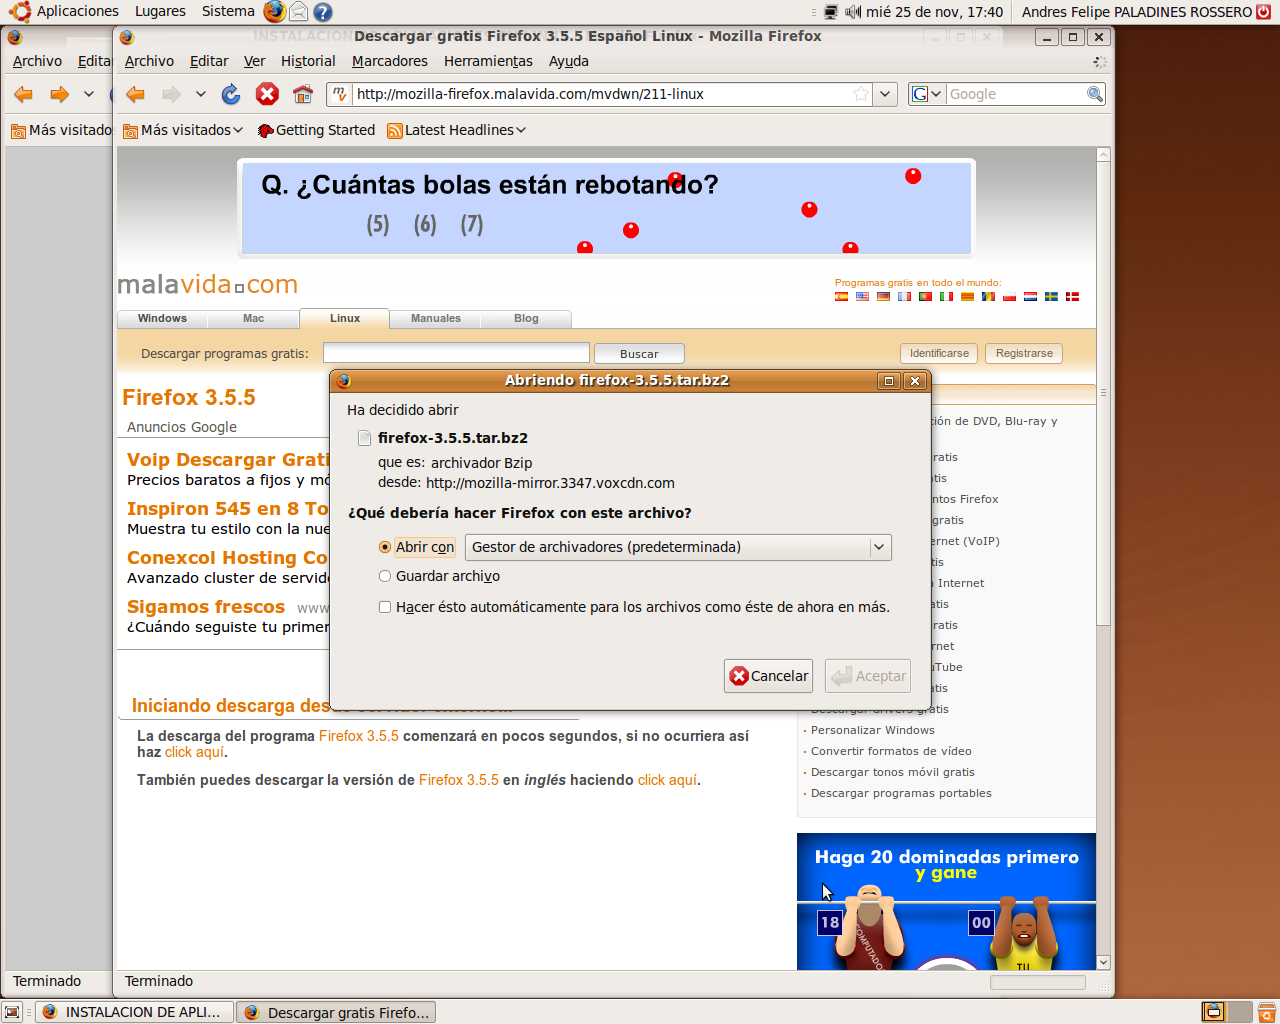Open the Herramientas menu

tap(488, 61)
